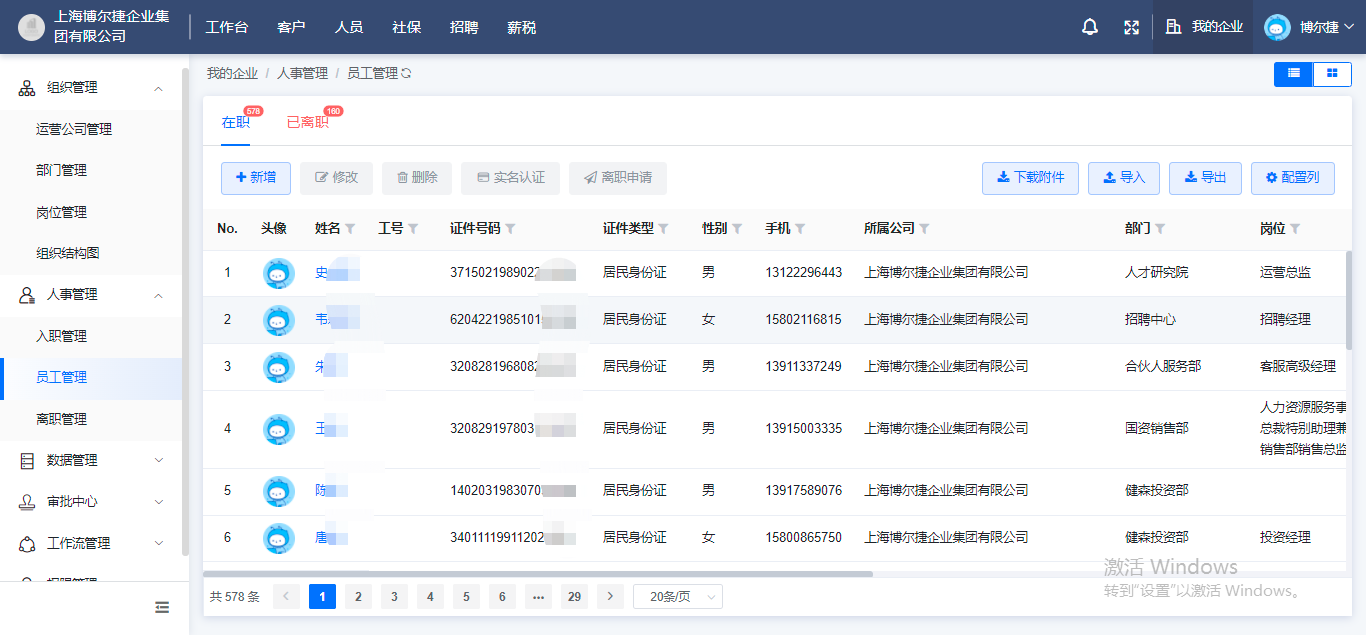
Task: Open 工作台 in top navigation
Action: click(x=226, y=27)
